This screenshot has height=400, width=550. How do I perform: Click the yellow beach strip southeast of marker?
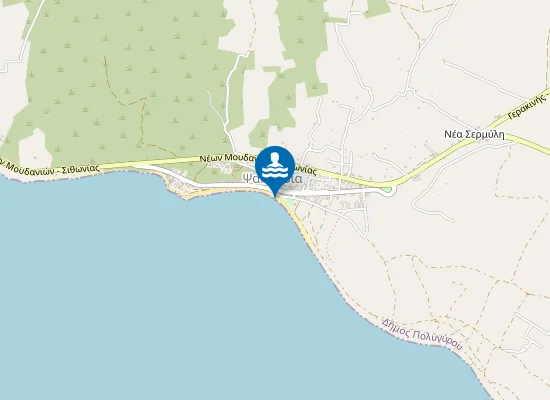pos(298,223)
